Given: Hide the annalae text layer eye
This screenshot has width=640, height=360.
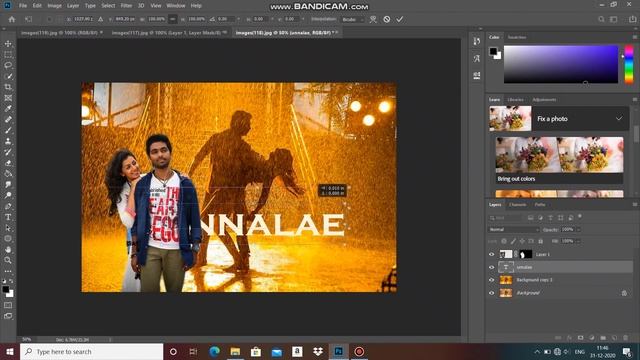Looking at the screenshot, I should point(491,267).
